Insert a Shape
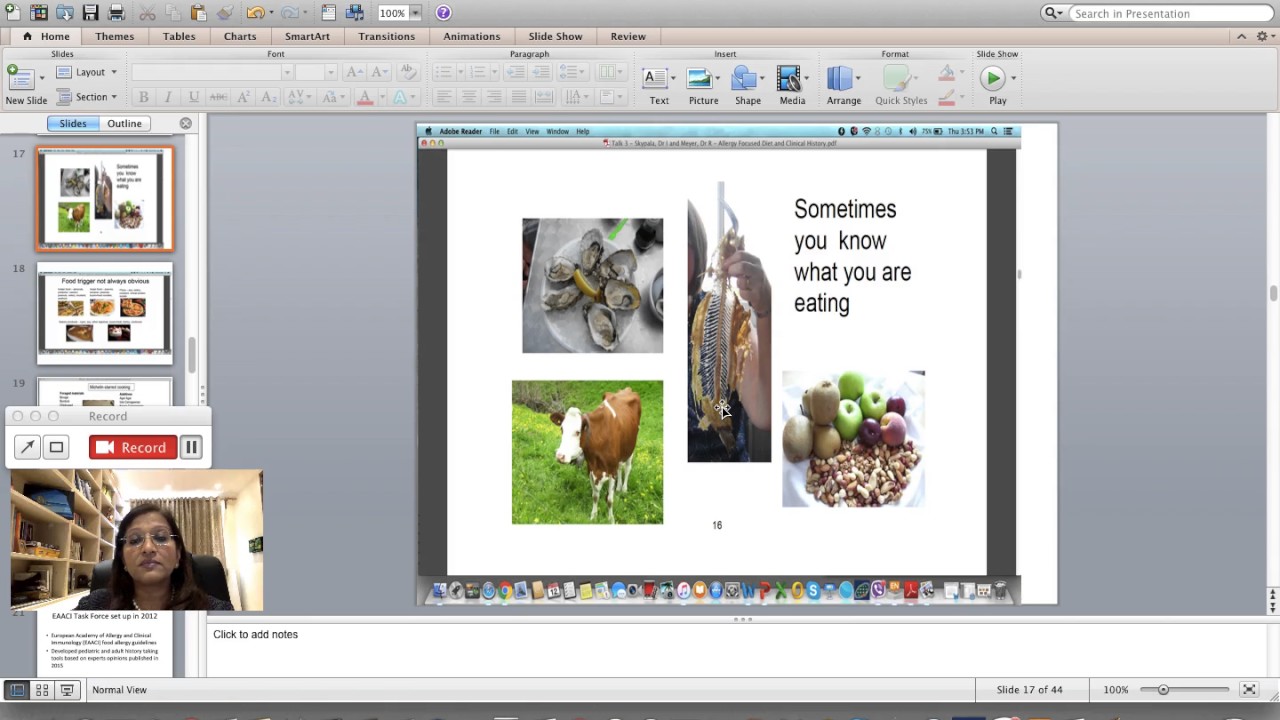 (748, 85)
